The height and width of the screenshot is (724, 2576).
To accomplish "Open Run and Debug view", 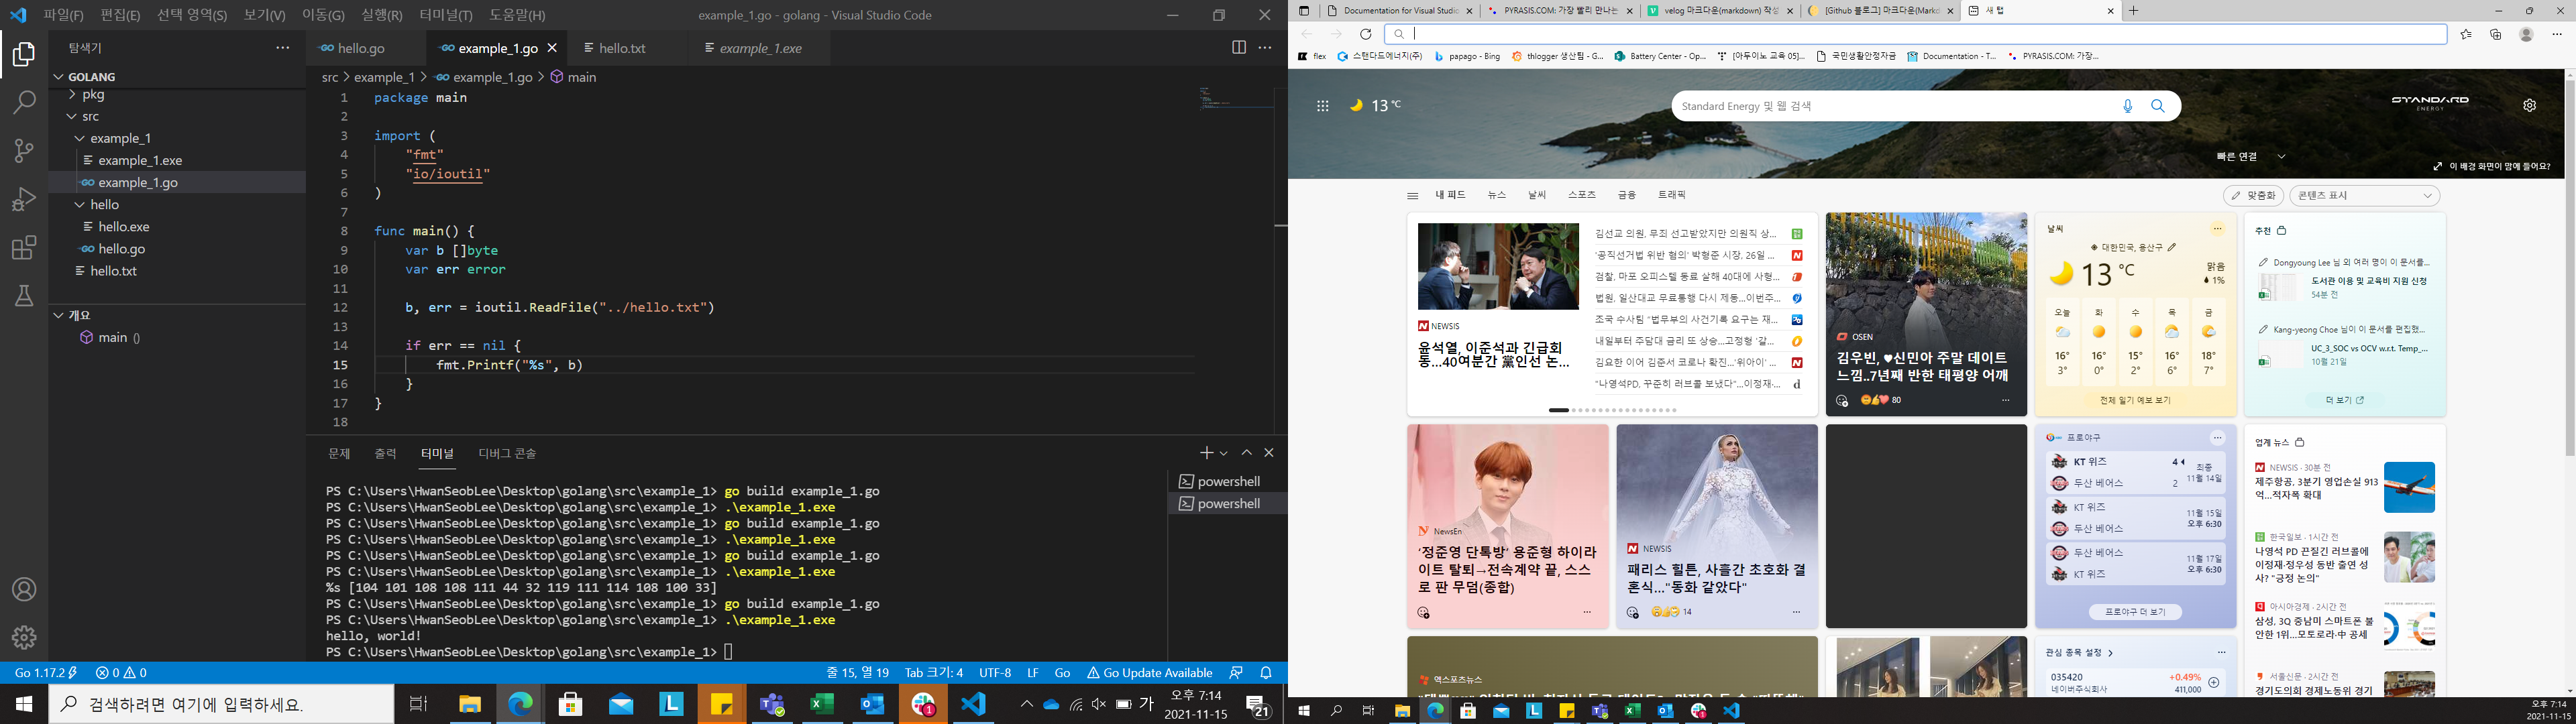I will [x=24, y=199].
